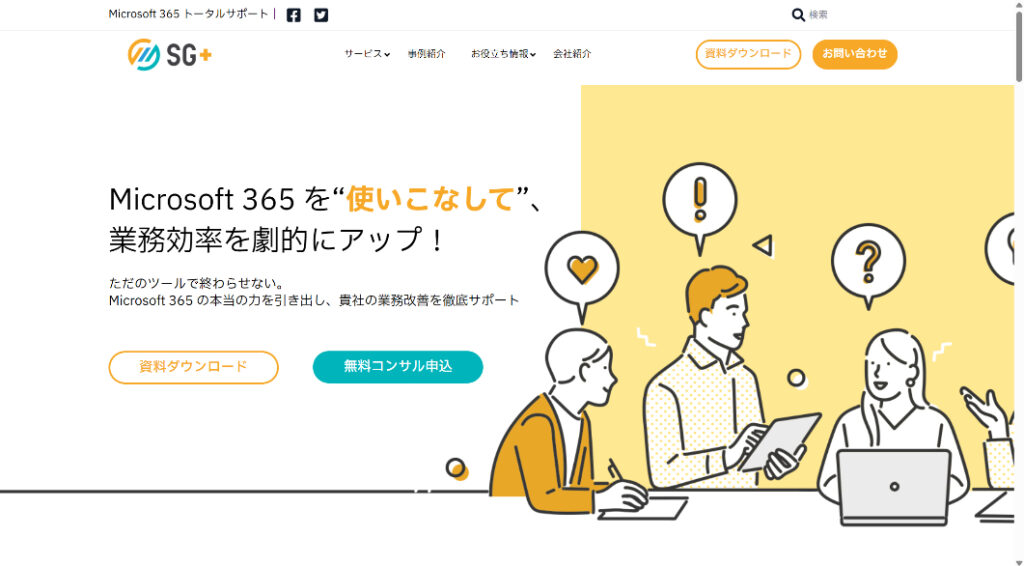Click the laptop illustration
Image resolution: width=1024 pixels, height=566 pixels.
[894, 486]
